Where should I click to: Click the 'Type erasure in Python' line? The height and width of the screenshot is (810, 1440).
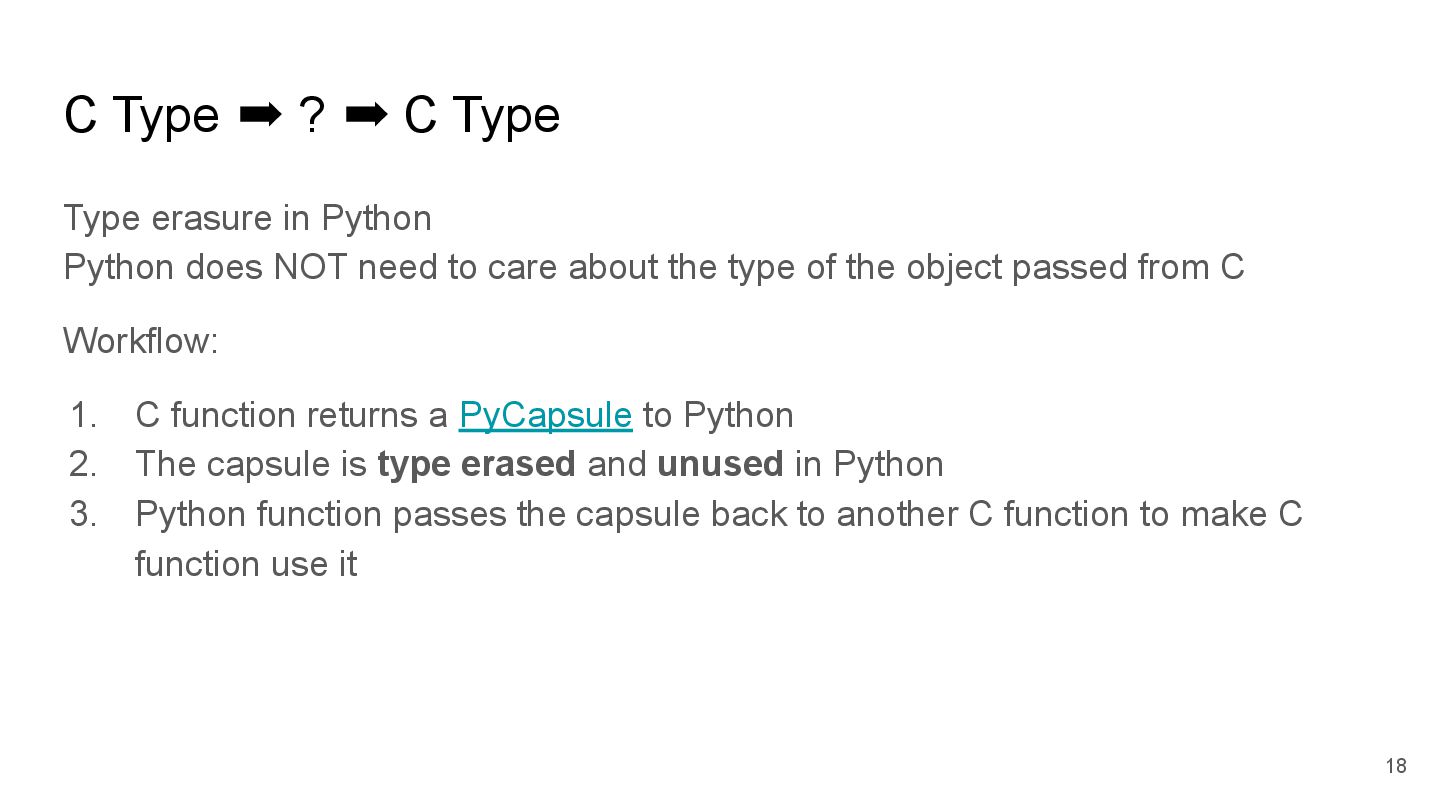point(247,218)
